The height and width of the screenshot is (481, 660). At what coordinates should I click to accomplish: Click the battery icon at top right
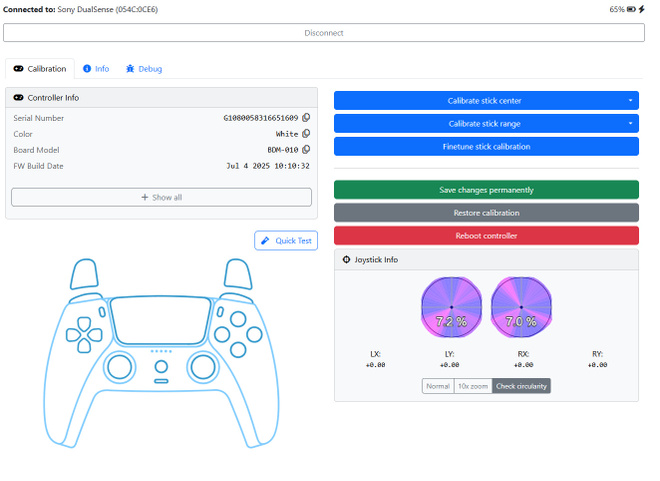[x=631, y=9]
